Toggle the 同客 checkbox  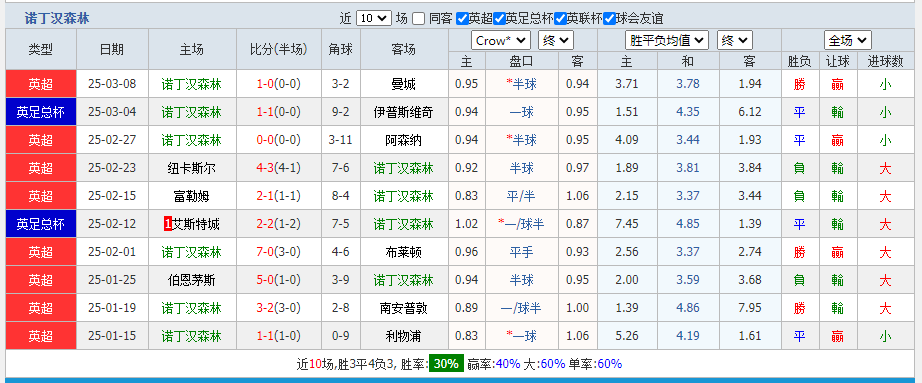click(418, 18)
